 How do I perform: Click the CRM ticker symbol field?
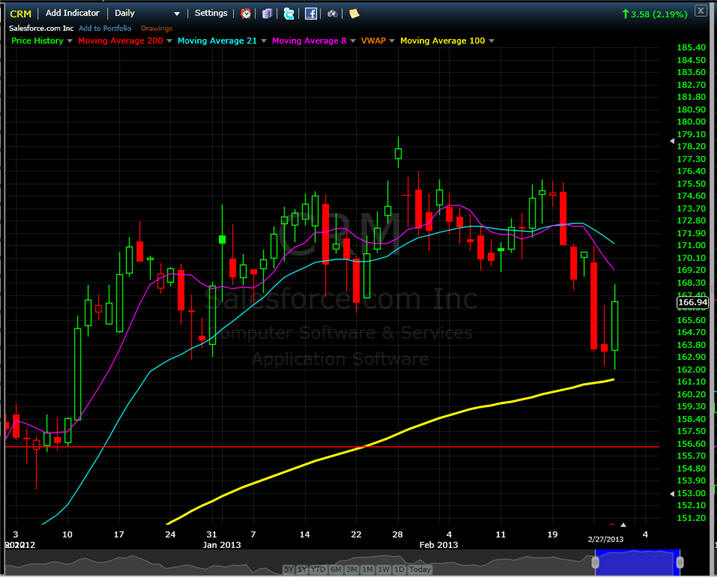[20, 14]
